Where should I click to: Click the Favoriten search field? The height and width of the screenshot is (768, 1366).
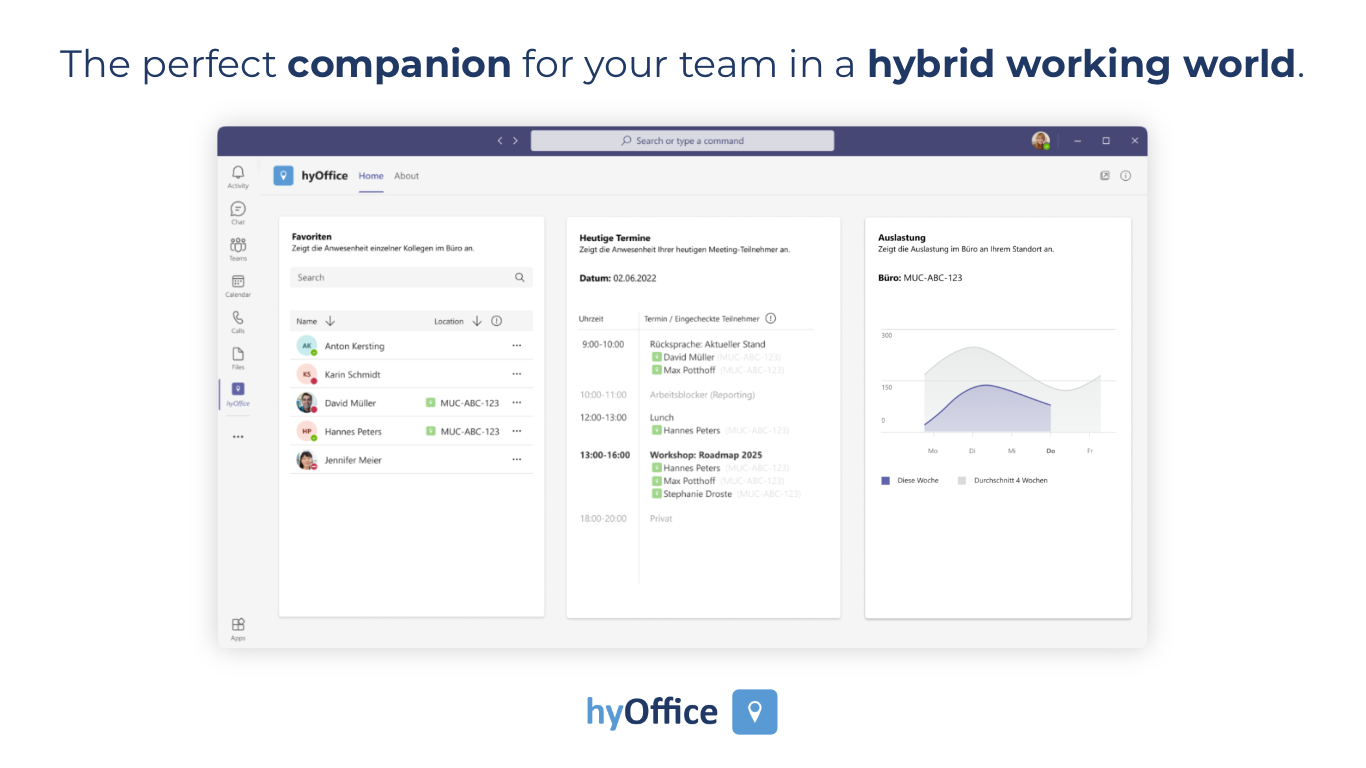(x=411, y=277)
